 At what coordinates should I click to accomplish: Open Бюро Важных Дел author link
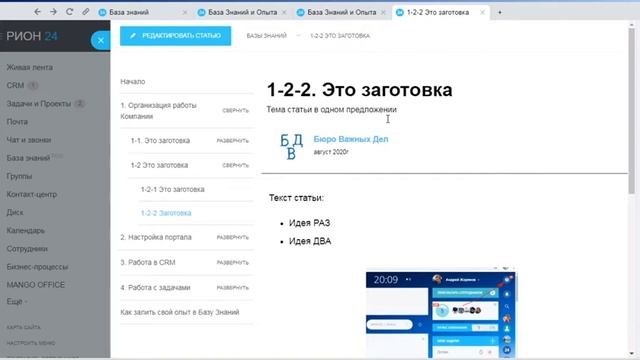click(351, 139)
